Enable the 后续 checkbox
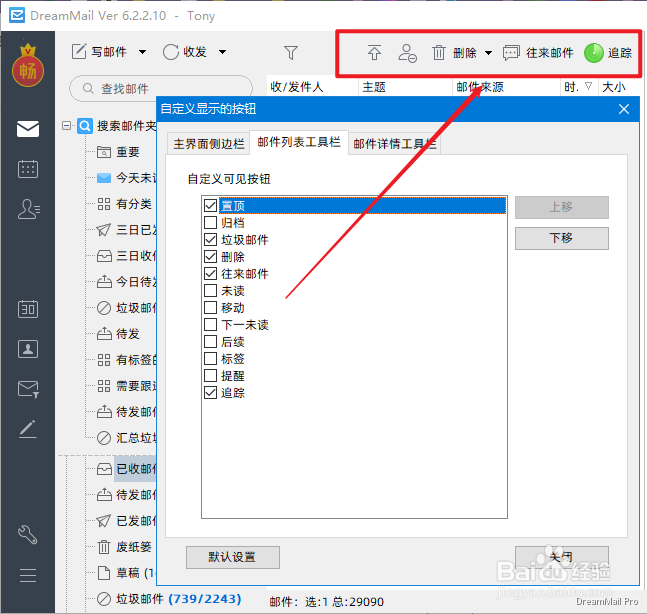This screenshot has width=647, height=614. [210, 341]
